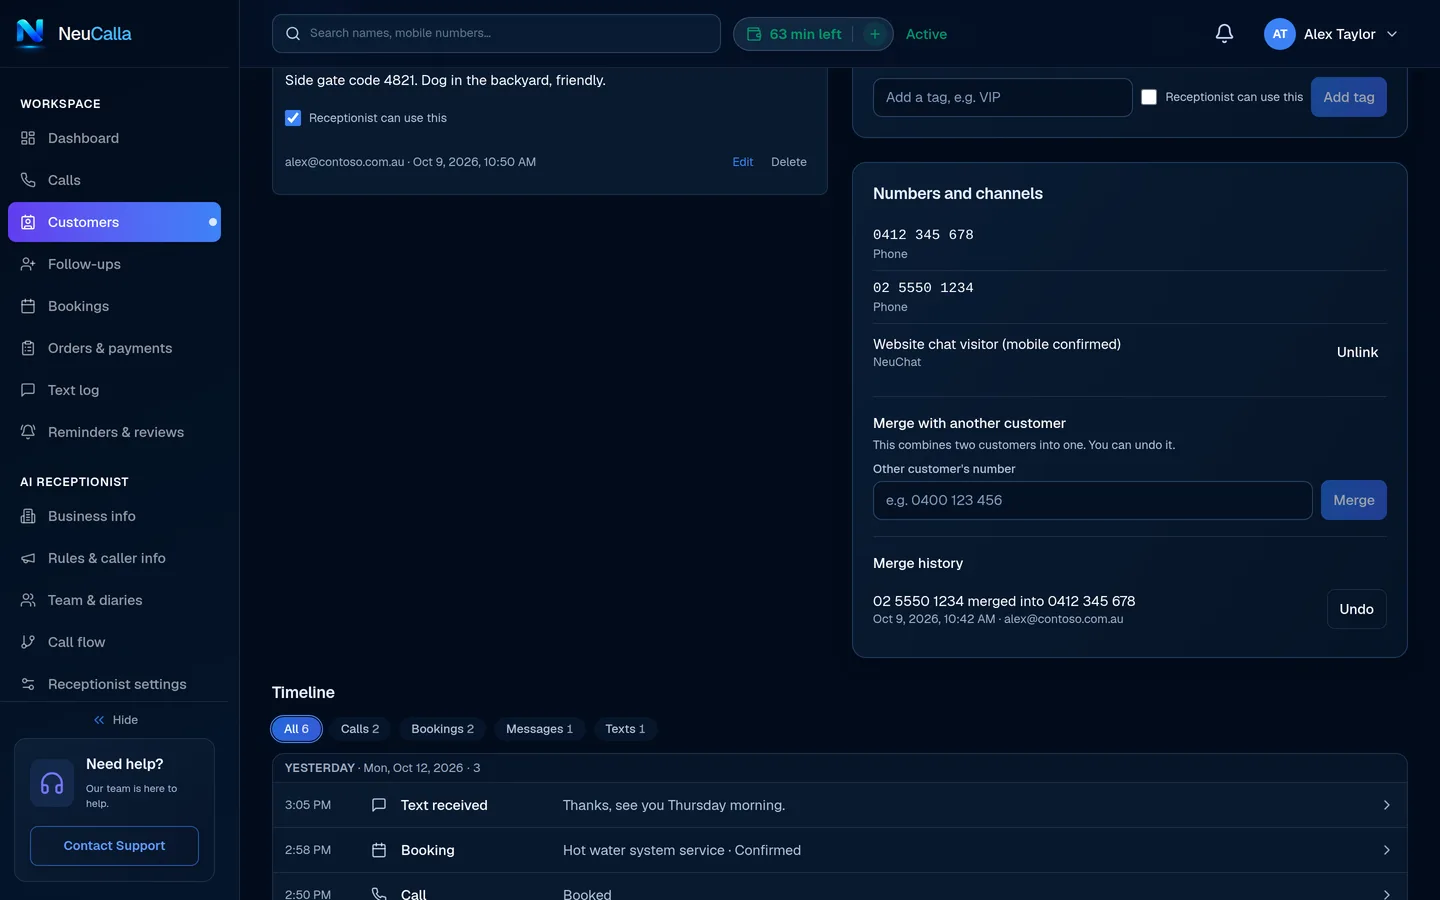Focus the other customer's number field
Screen dimensions: 1440x900
[x=1093, y=500]
